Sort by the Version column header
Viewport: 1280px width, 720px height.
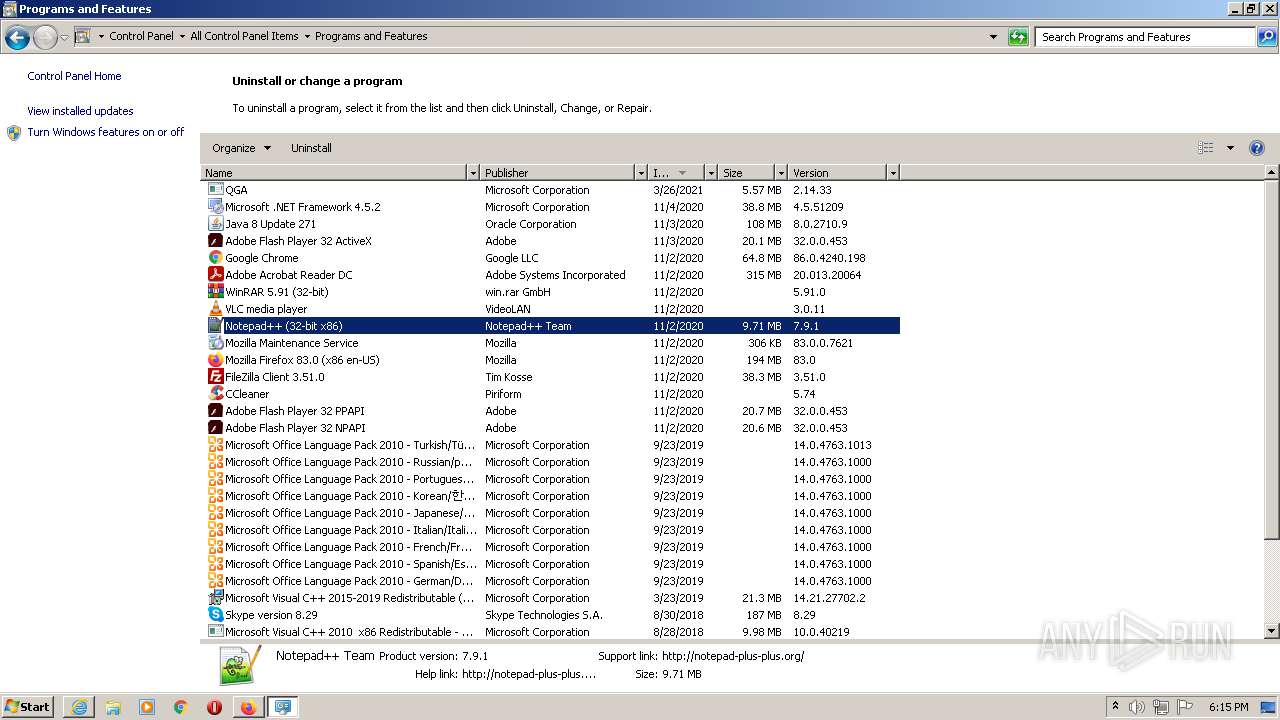coord(837,173)
